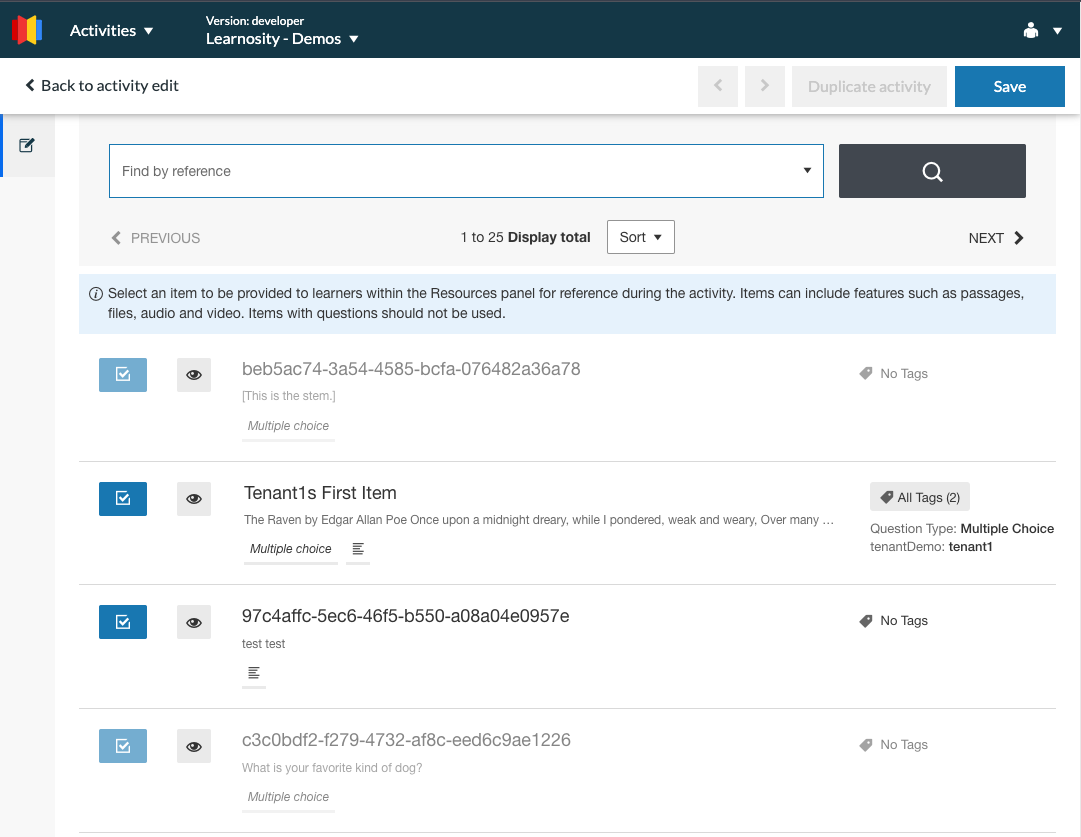Open the Activities menu
Screen dimensions: 1081x837
coord(108,29)
